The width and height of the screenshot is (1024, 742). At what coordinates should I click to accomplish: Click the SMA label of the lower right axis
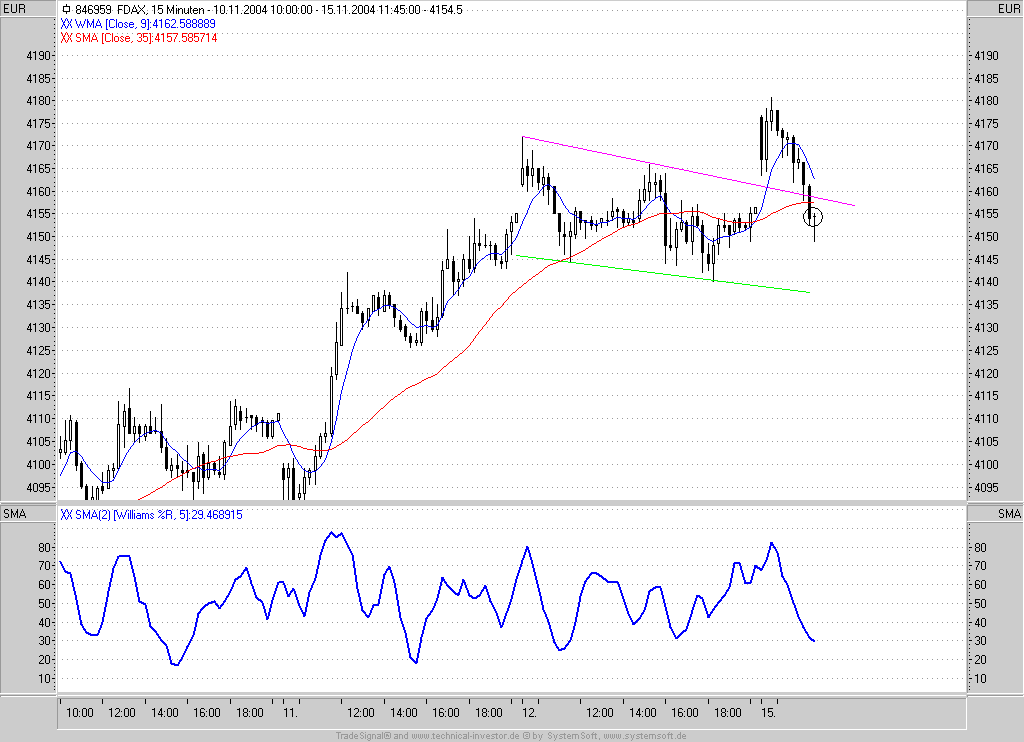point(1009,514)
